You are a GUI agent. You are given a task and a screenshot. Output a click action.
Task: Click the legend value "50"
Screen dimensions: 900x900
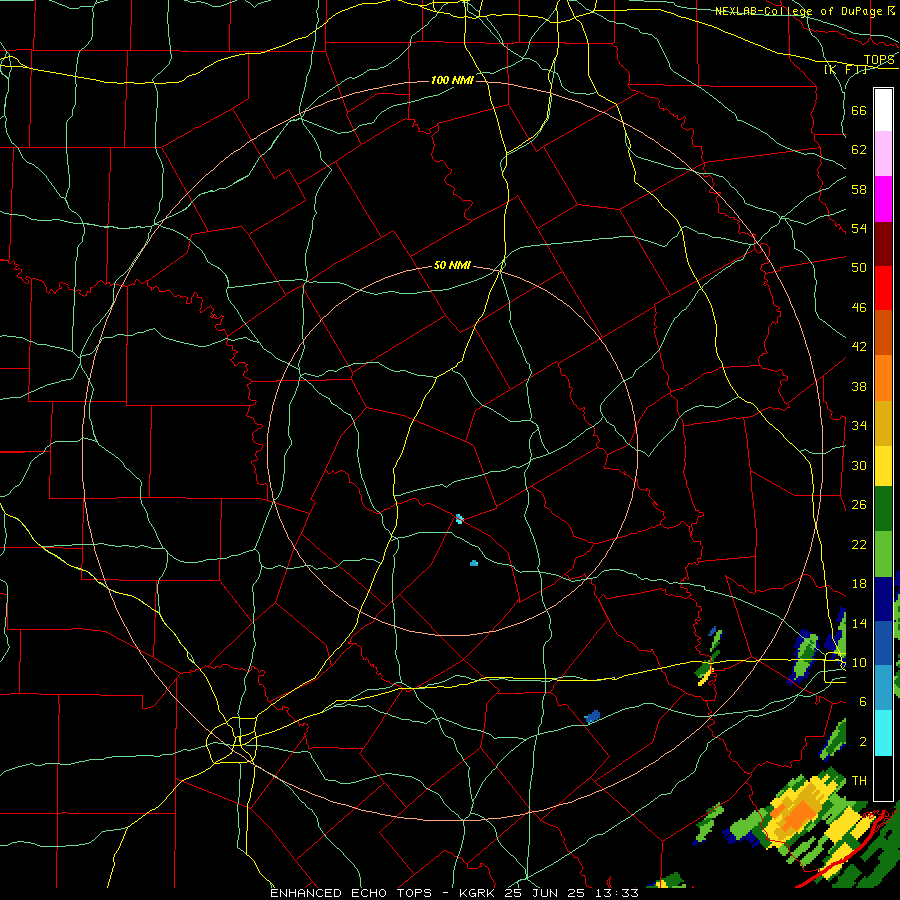pyautogui.click(x=859, y=267)
